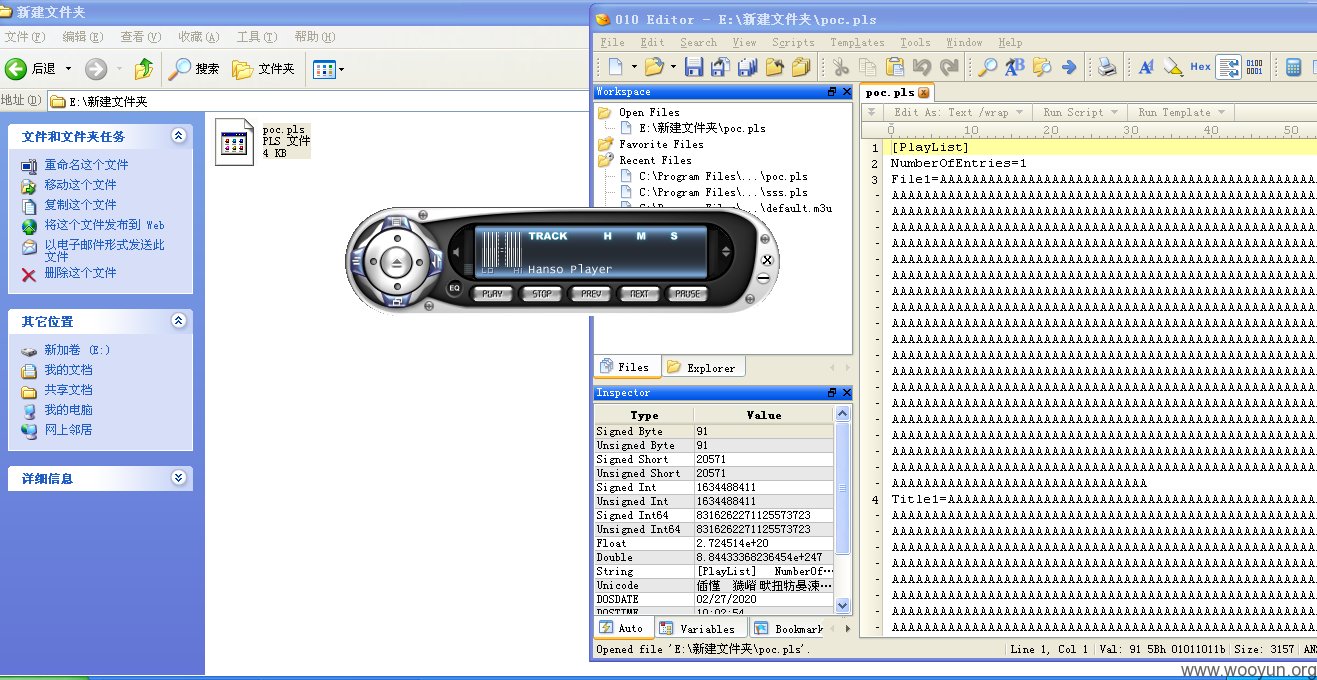This screenshot has height=680, width=1317.
Task: Click the Explorer address bar field
Action: pyautogui.click(x=318, y=101)
